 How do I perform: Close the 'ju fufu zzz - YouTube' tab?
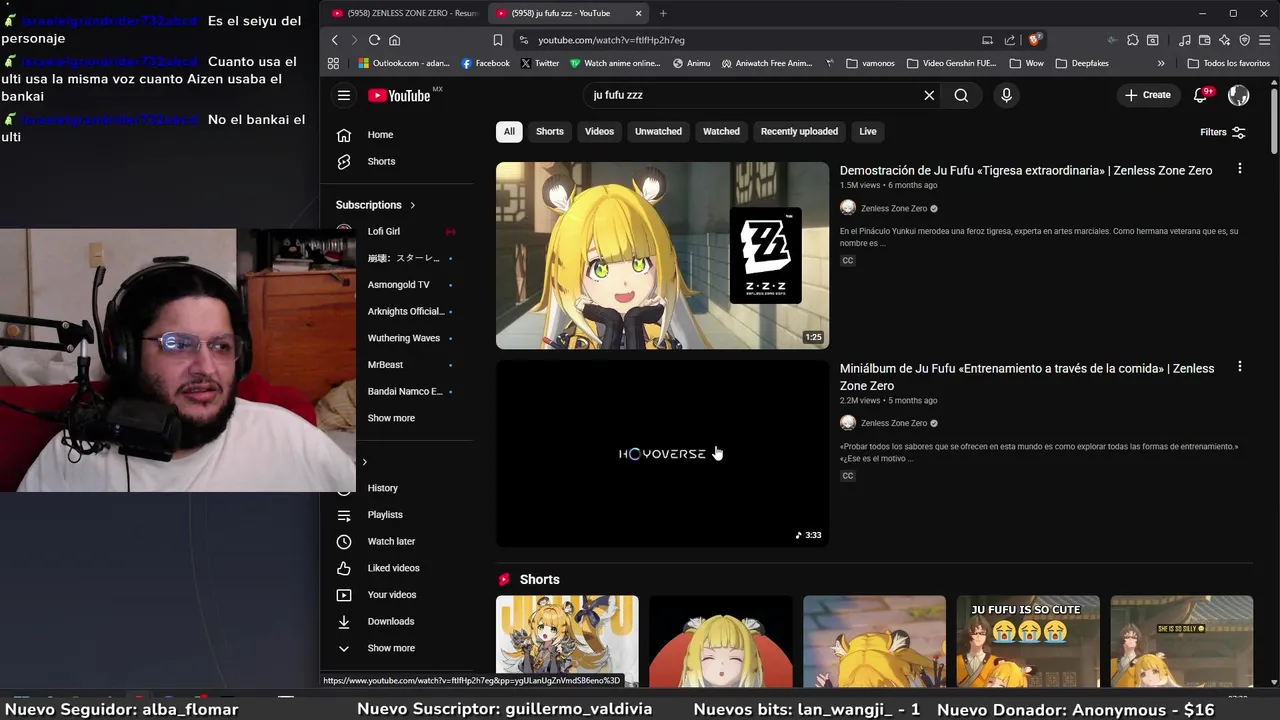[x=638, y=13]
